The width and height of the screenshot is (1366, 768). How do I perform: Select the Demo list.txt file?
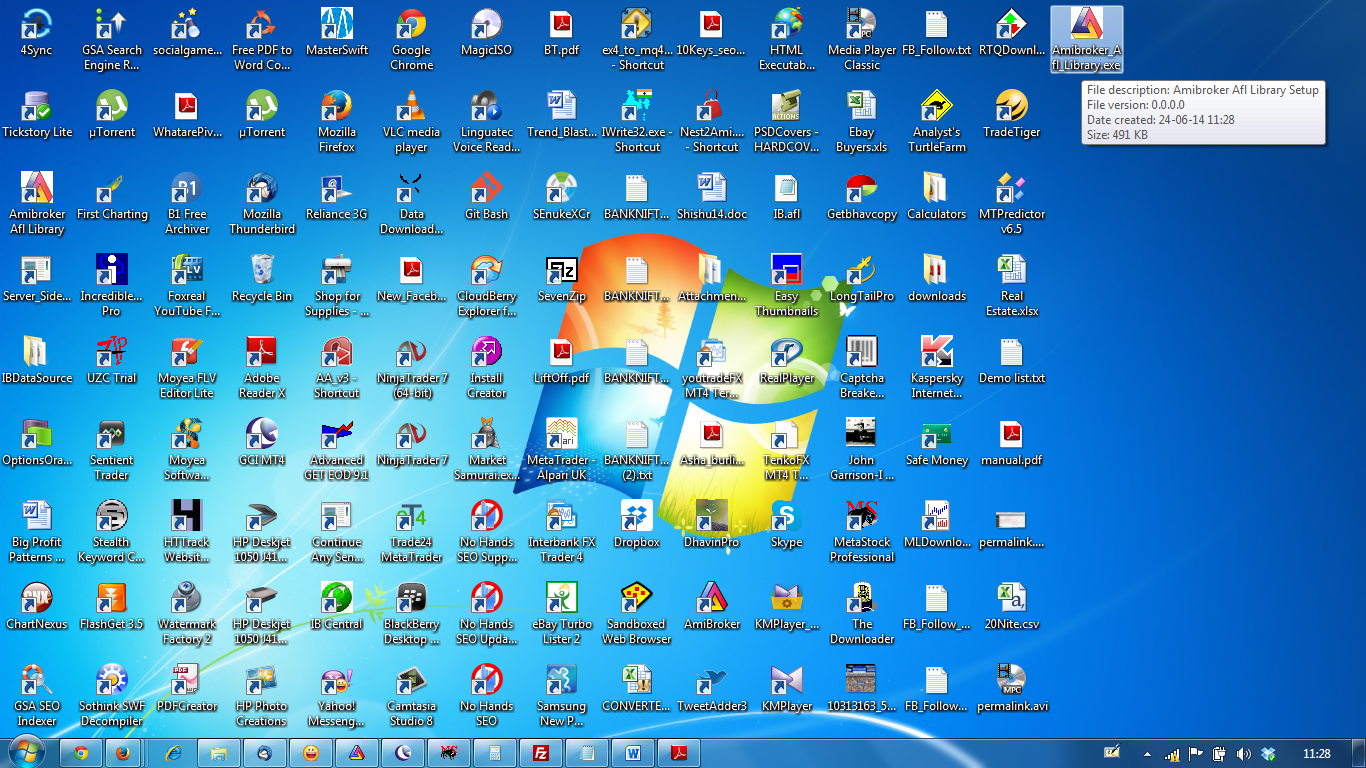pos(1012,360)
